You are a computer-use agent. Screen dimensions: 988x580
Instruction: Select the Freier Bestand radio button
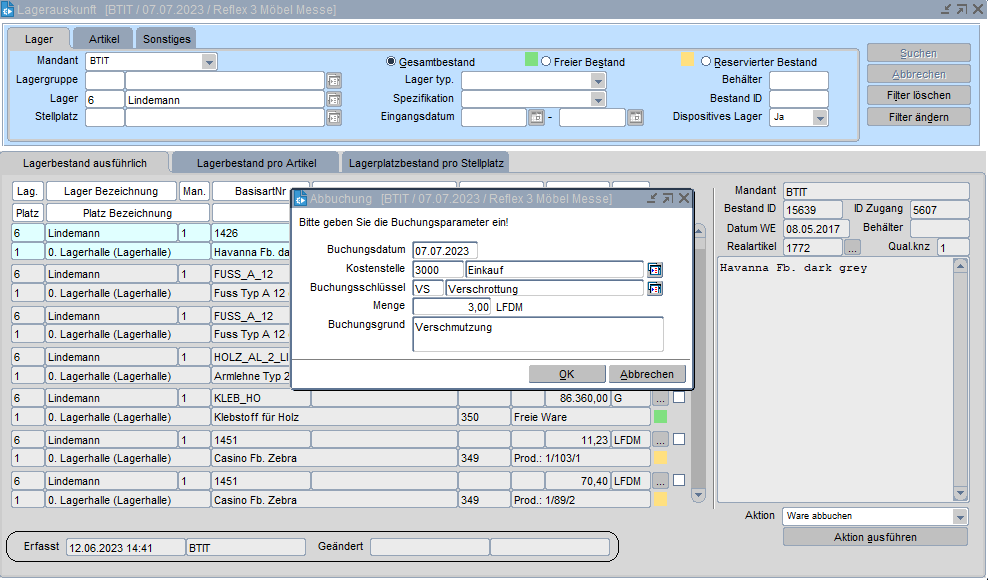point(546,62)
